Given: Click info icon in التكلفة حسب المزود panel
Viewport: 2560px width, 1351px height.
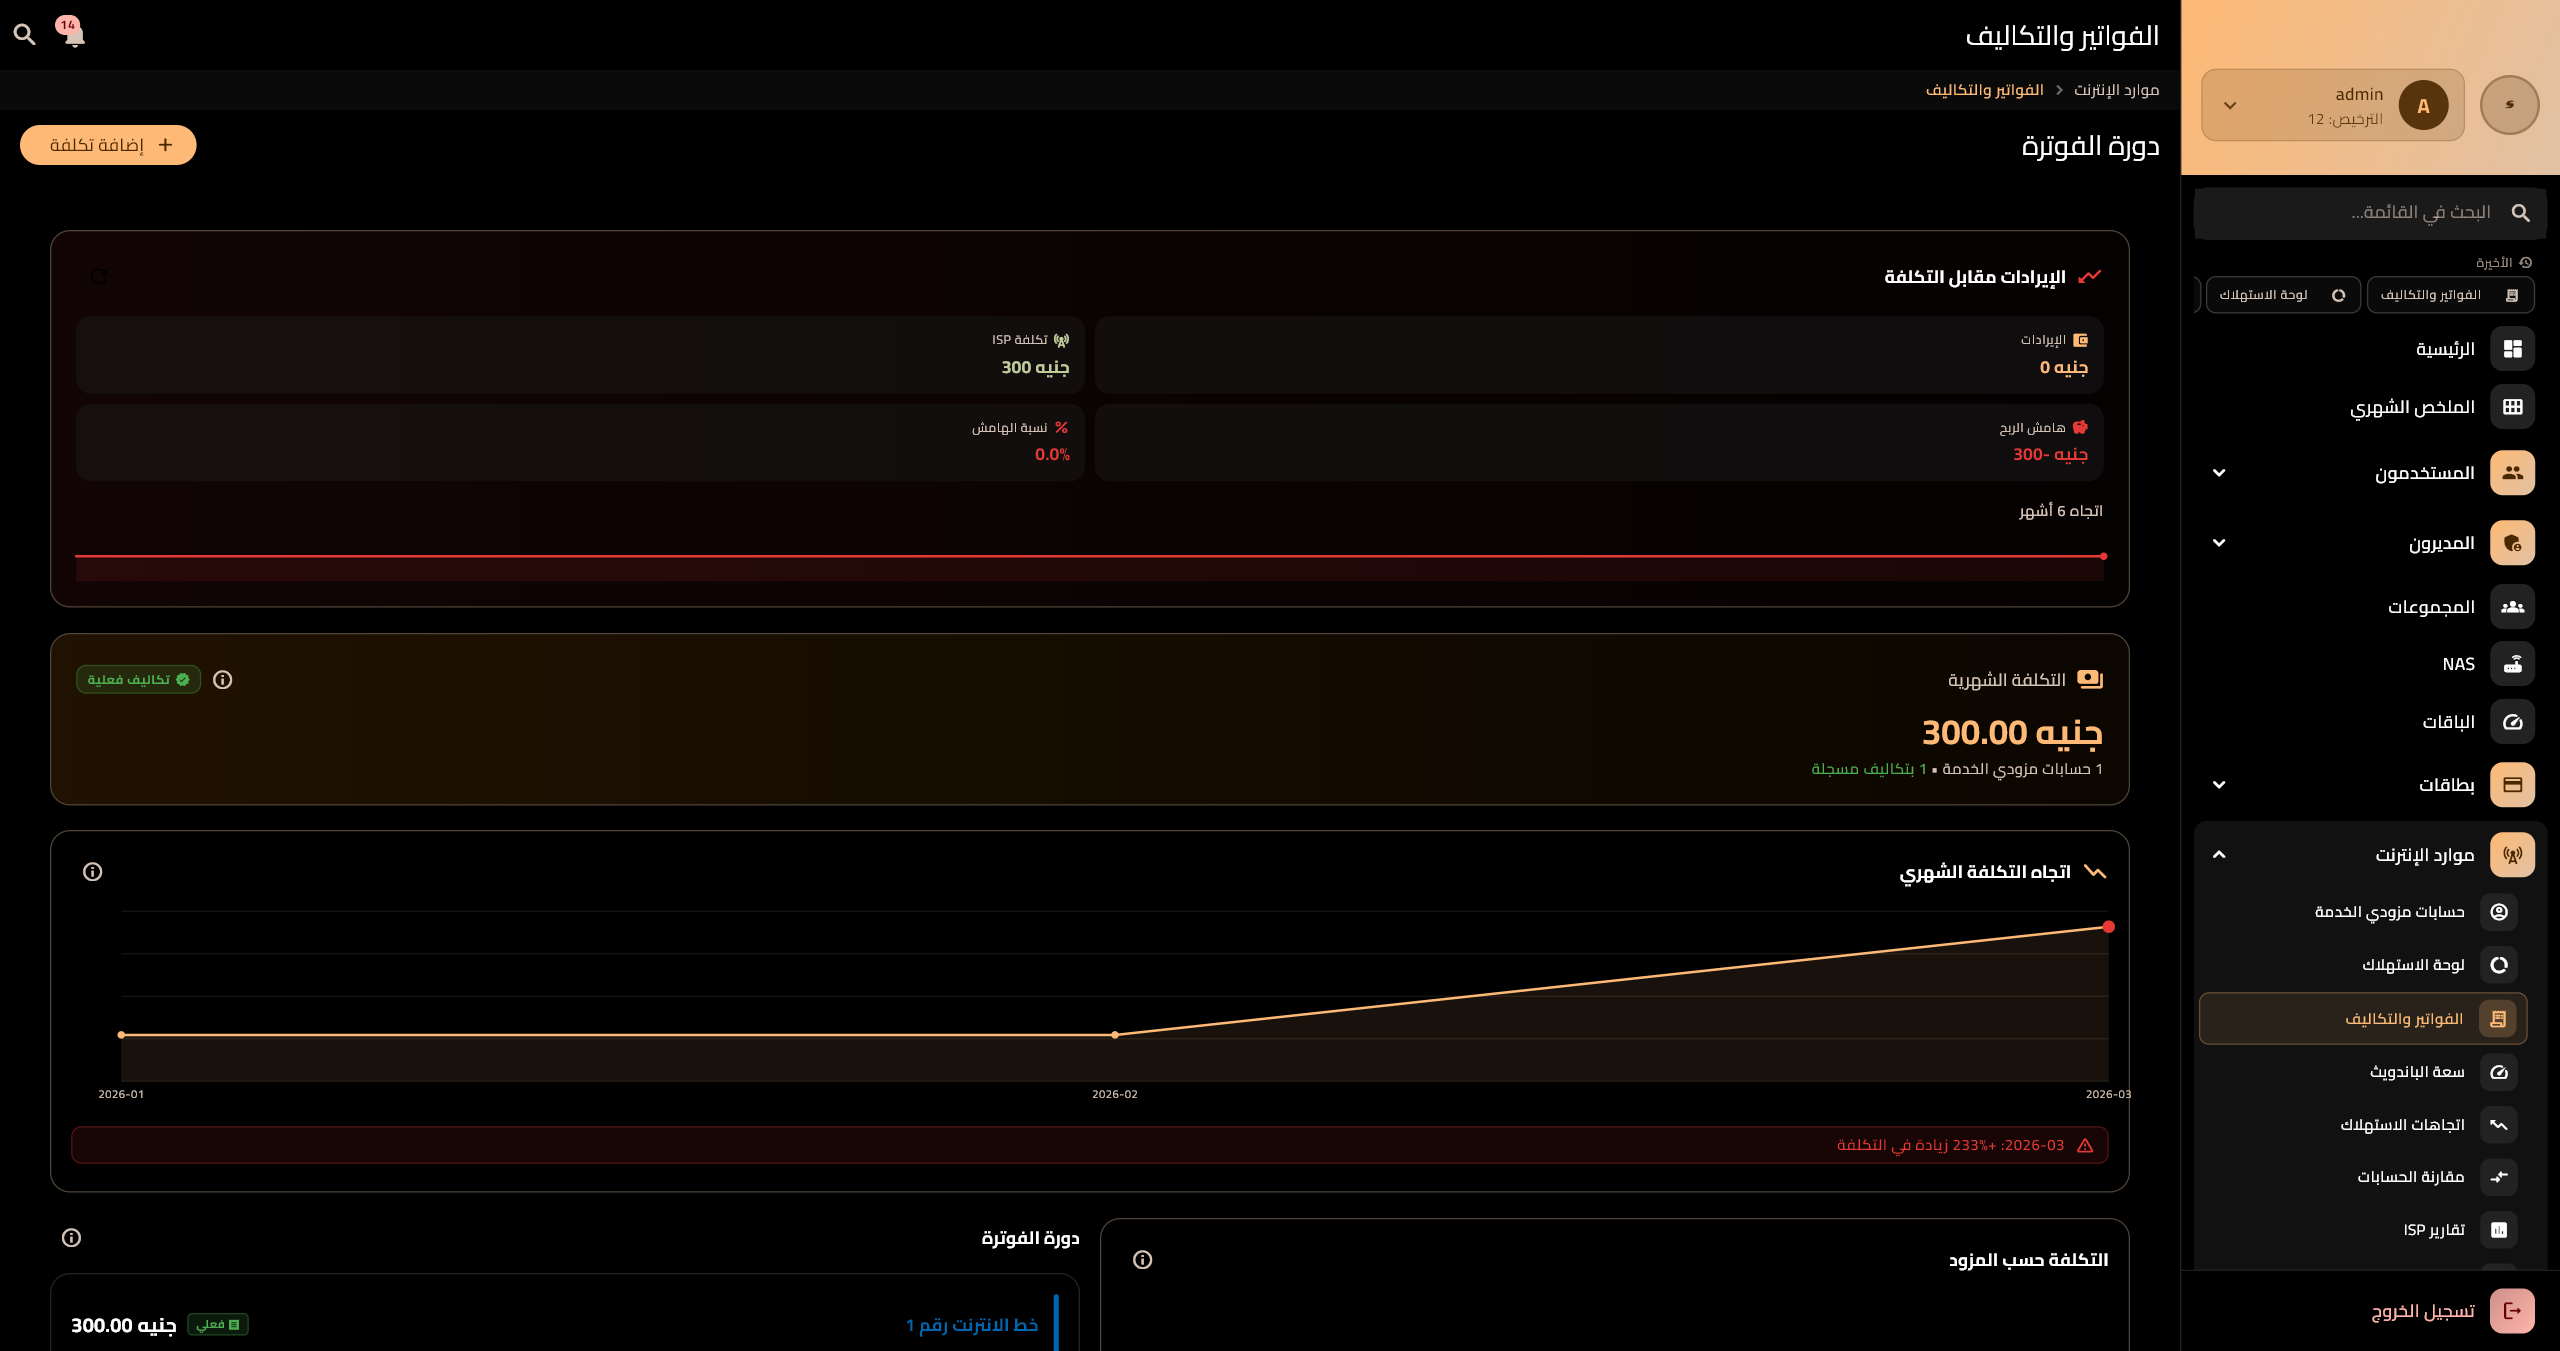Looking at the screenshot, I should [1143, 1260].
